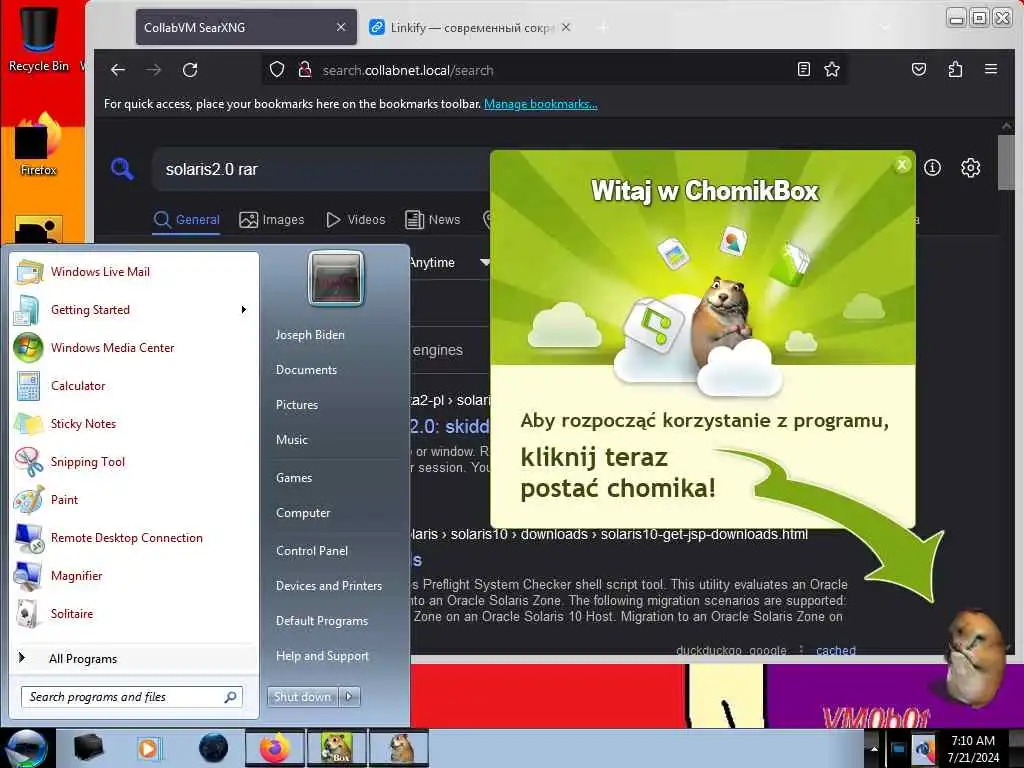Launch Getting Started program icon
The height and width of the screenshot is (768, 1024).
point(28,310)
